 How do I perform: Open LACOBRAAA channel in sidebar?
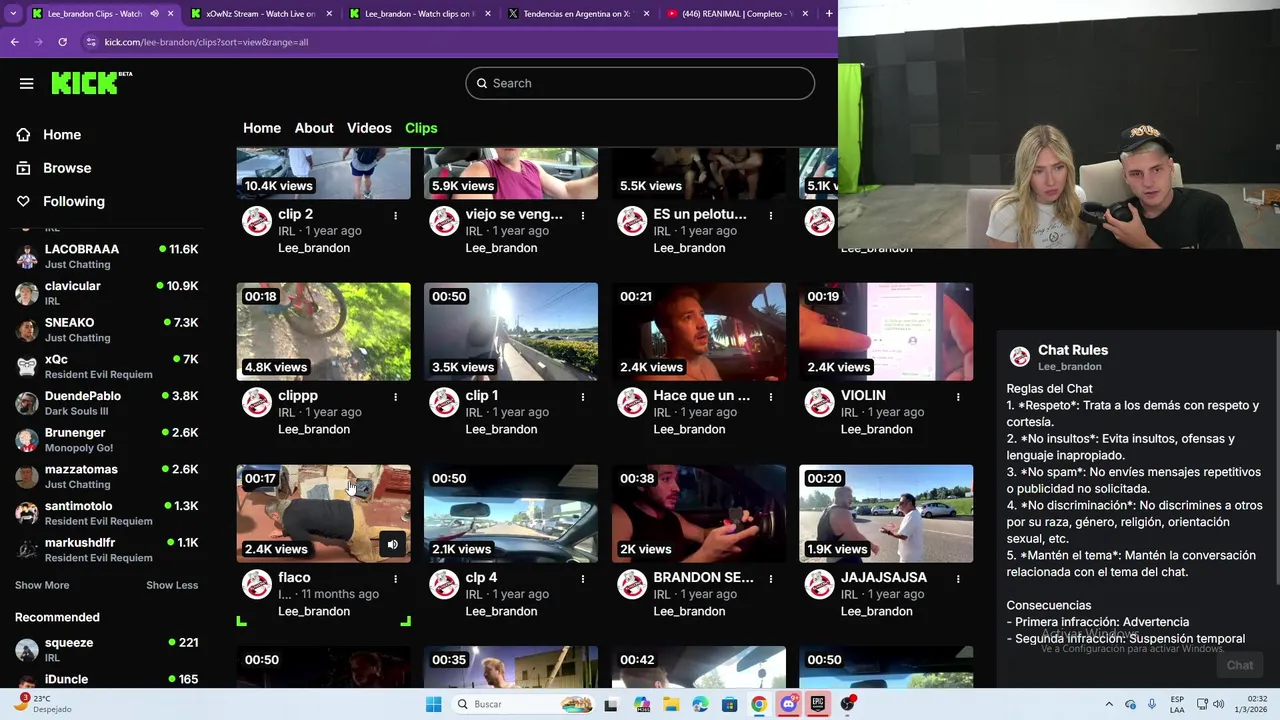click(107, 256)
